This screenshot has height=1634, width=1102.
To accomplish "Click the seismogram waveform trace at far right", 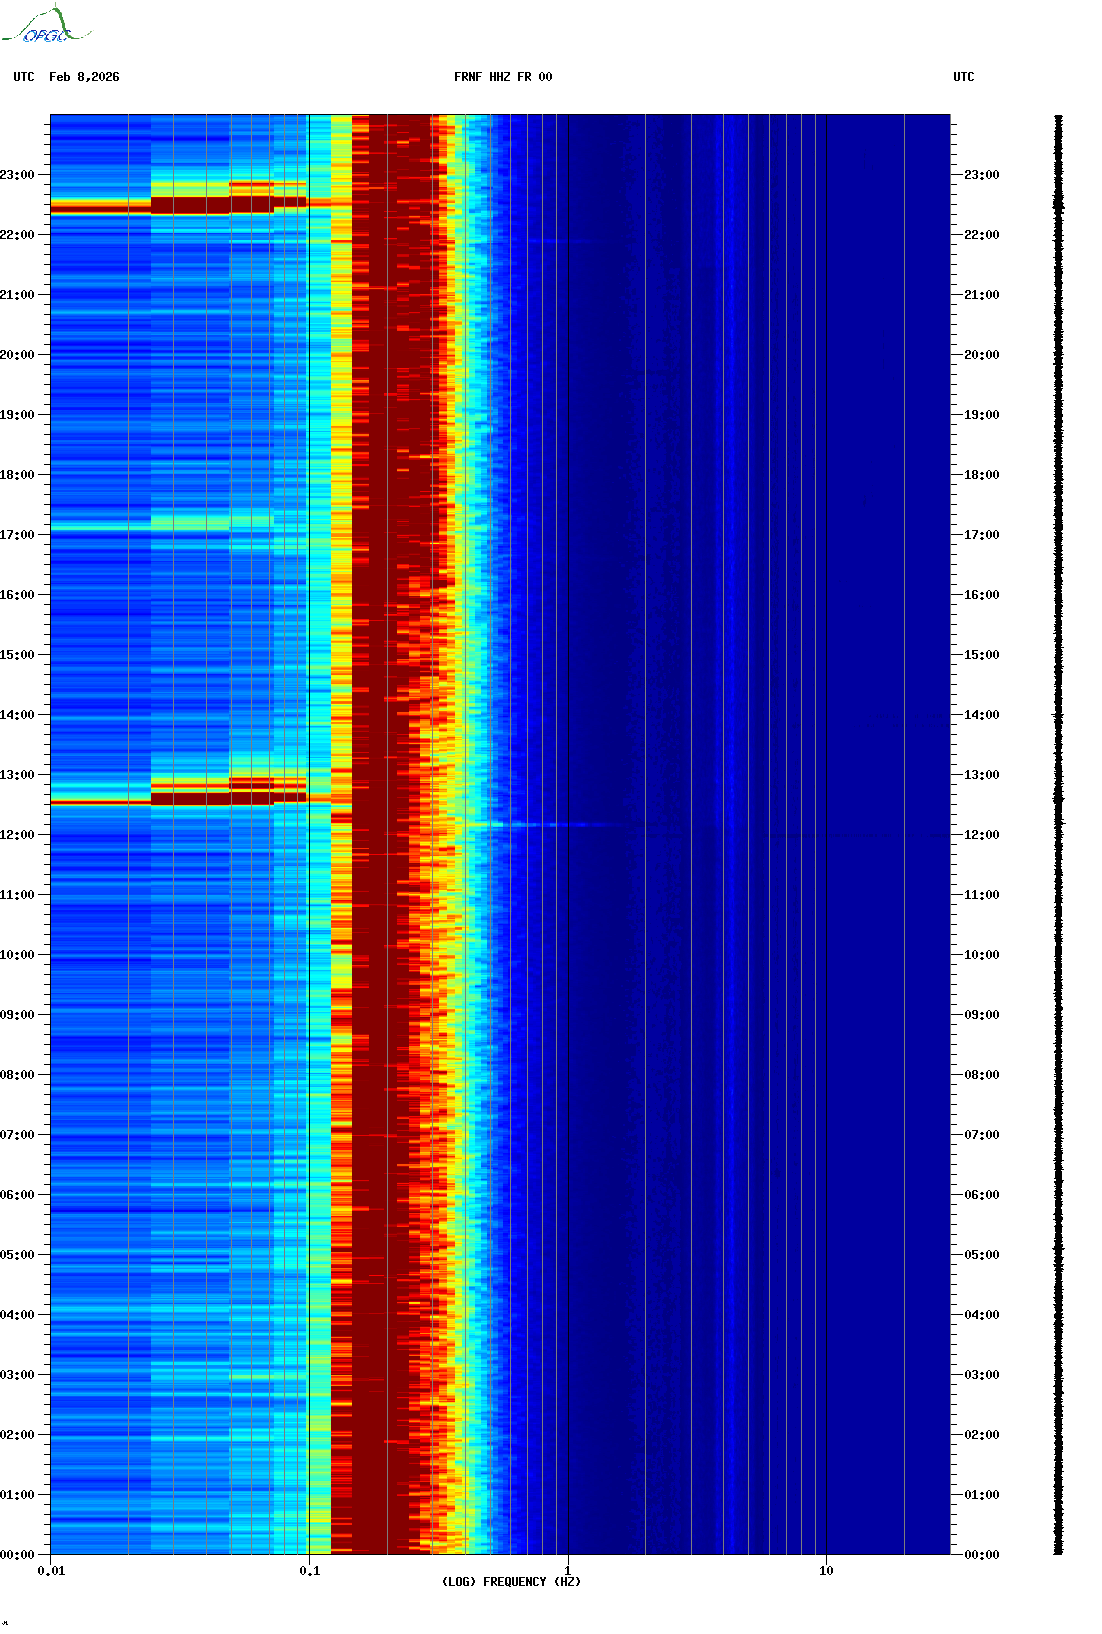I will point(1058,835).
